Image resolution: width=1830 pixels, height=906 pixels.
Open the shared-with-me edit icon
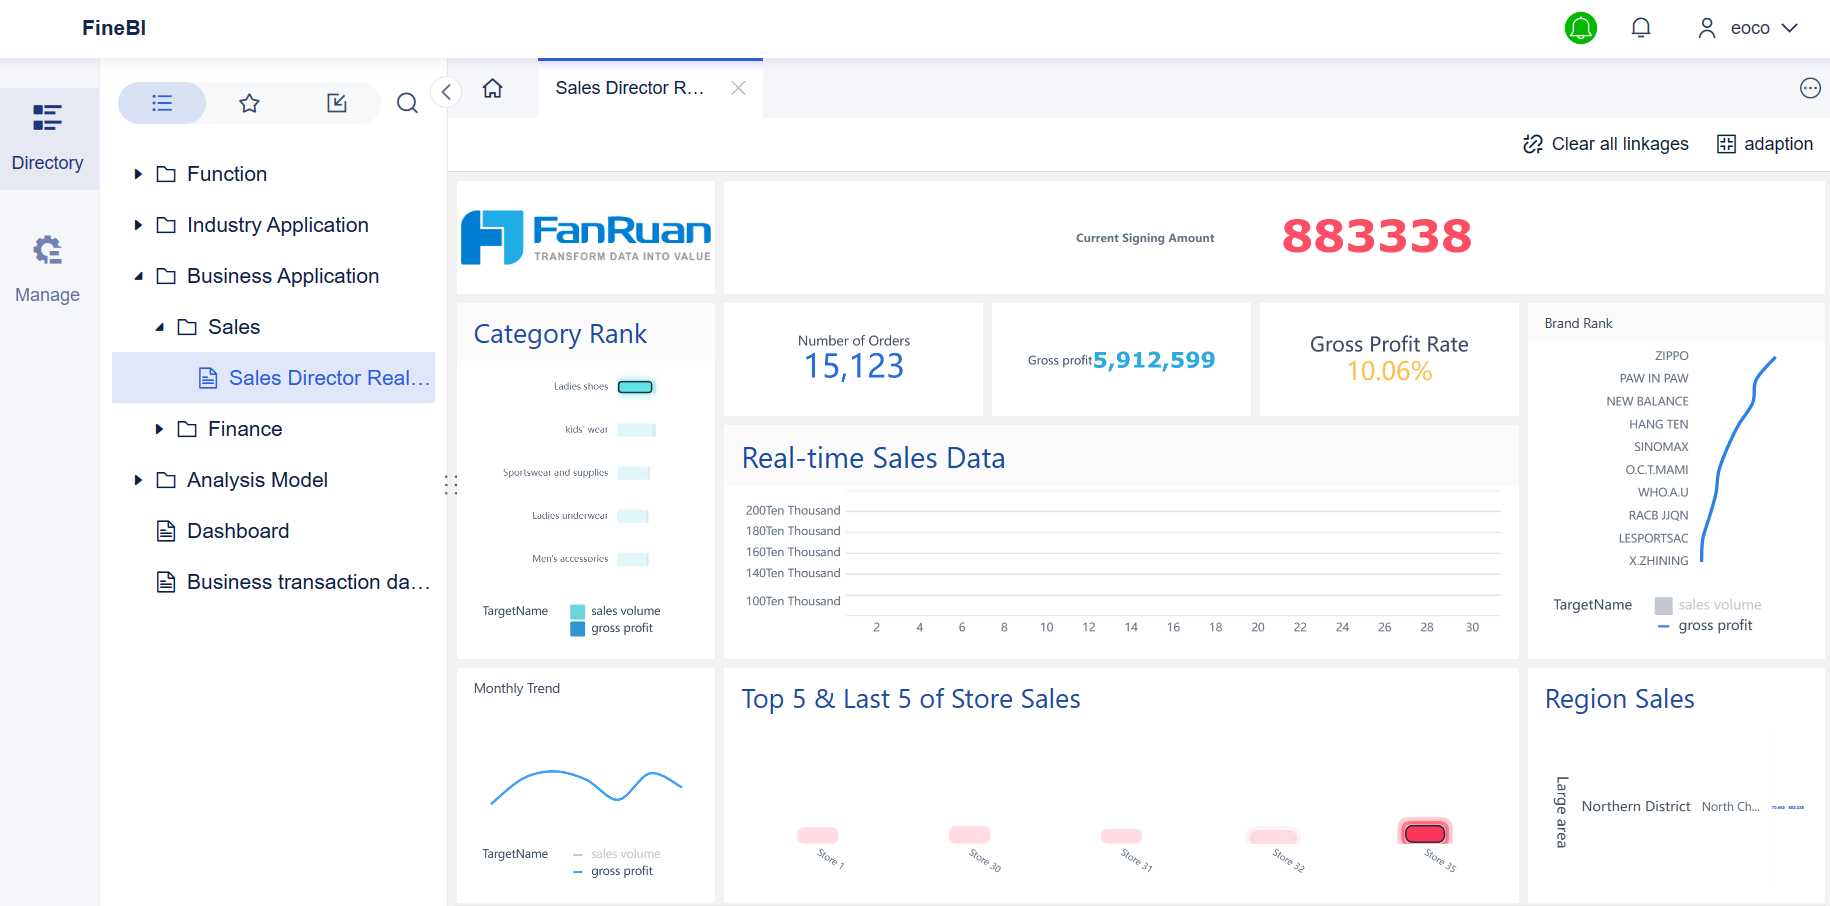(337, 103)
